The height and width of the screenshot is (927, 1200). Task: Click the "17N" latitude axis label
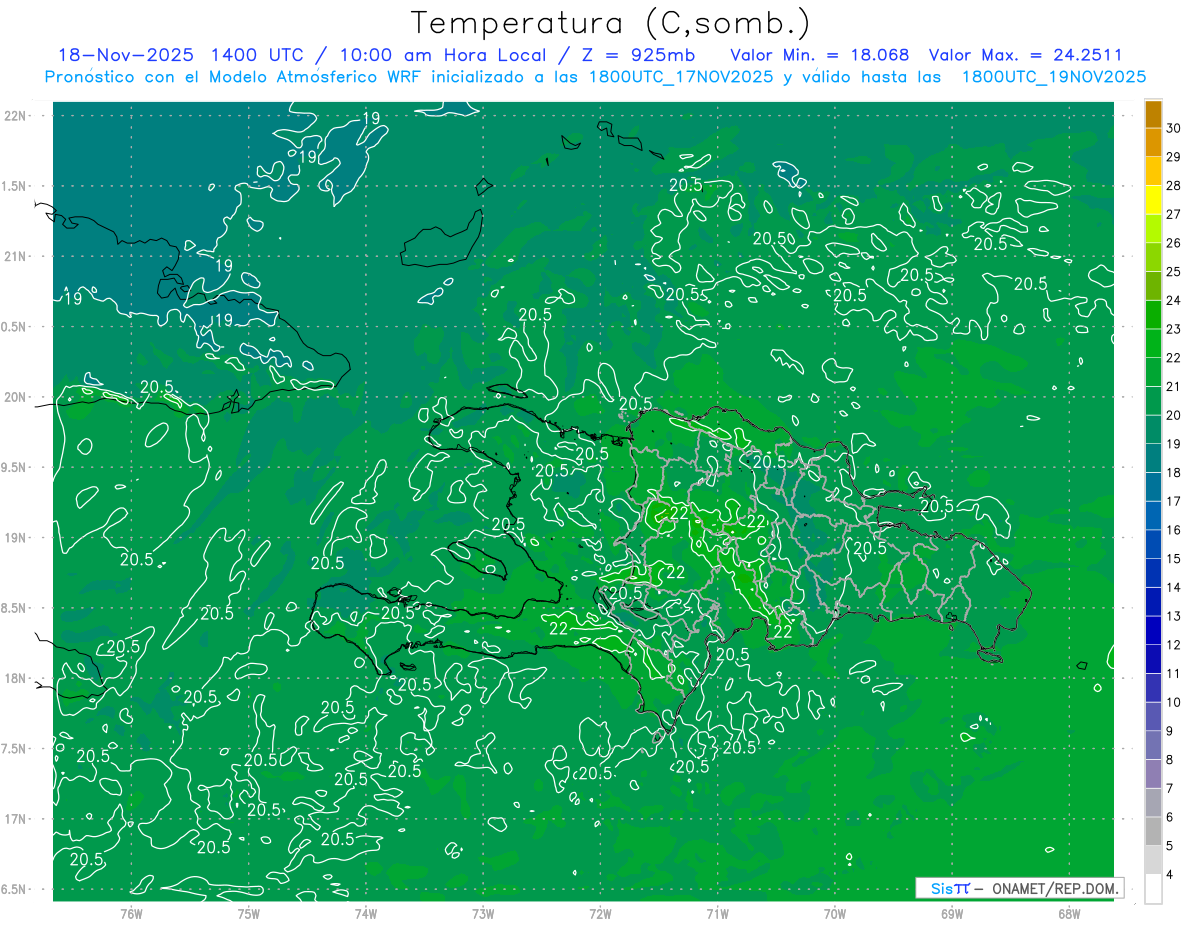(15, 819)
